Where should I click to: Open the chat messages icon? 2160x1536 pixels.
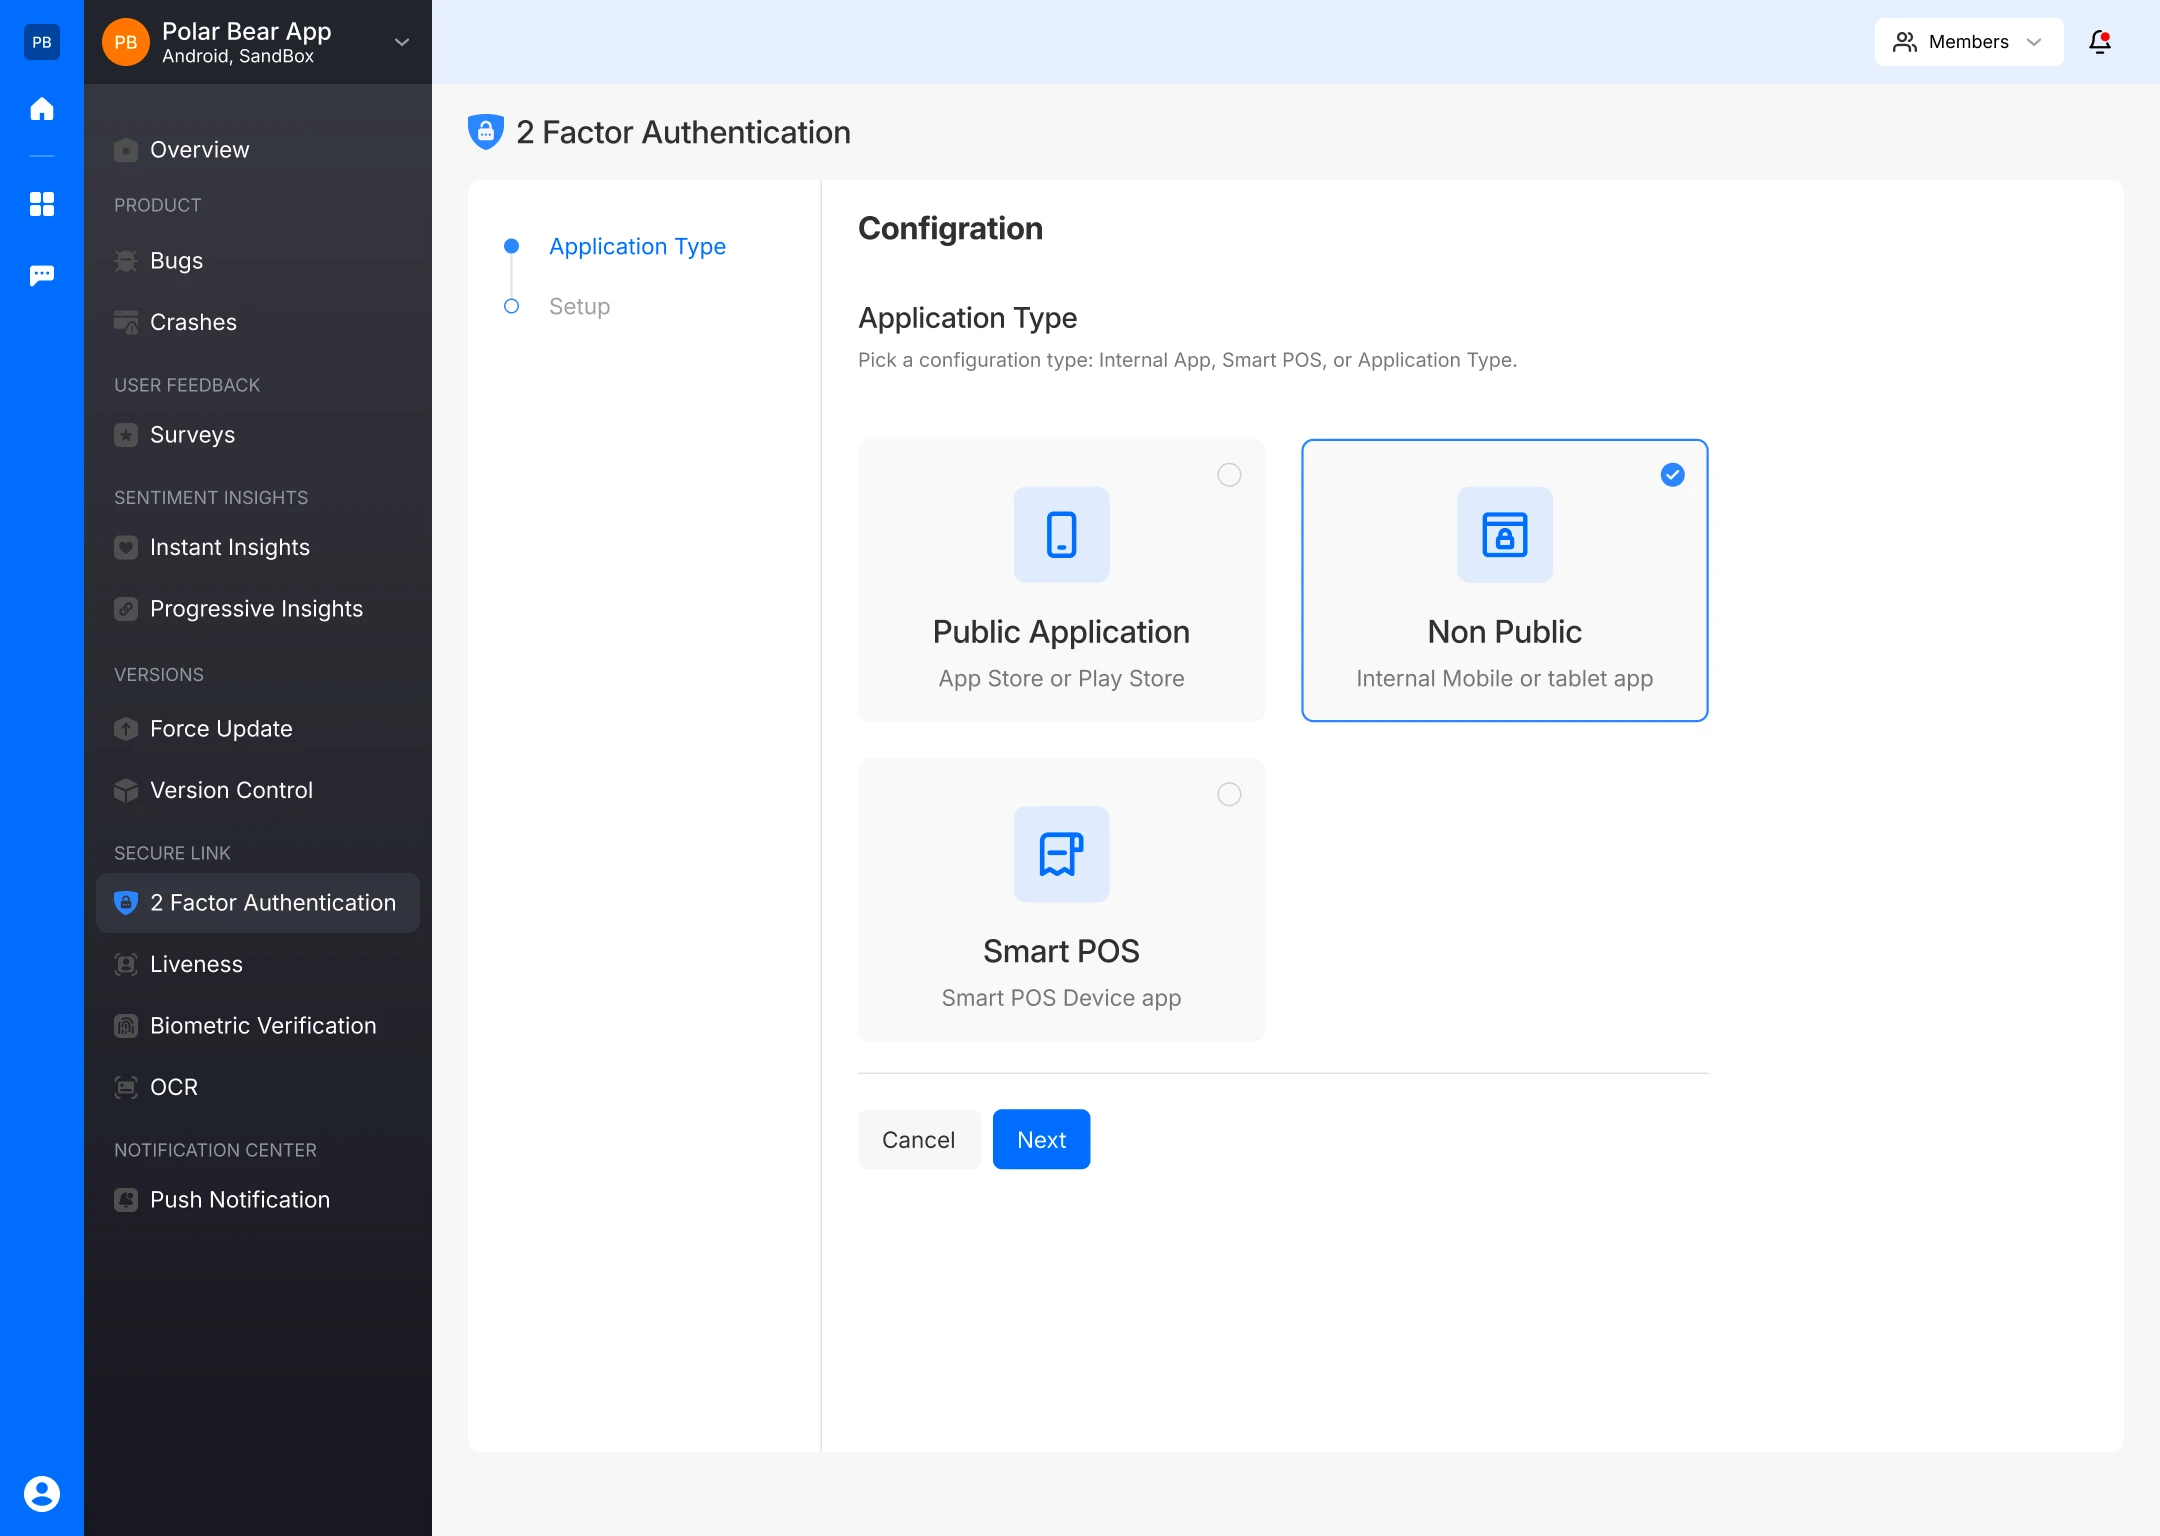[x=42, y=275]
